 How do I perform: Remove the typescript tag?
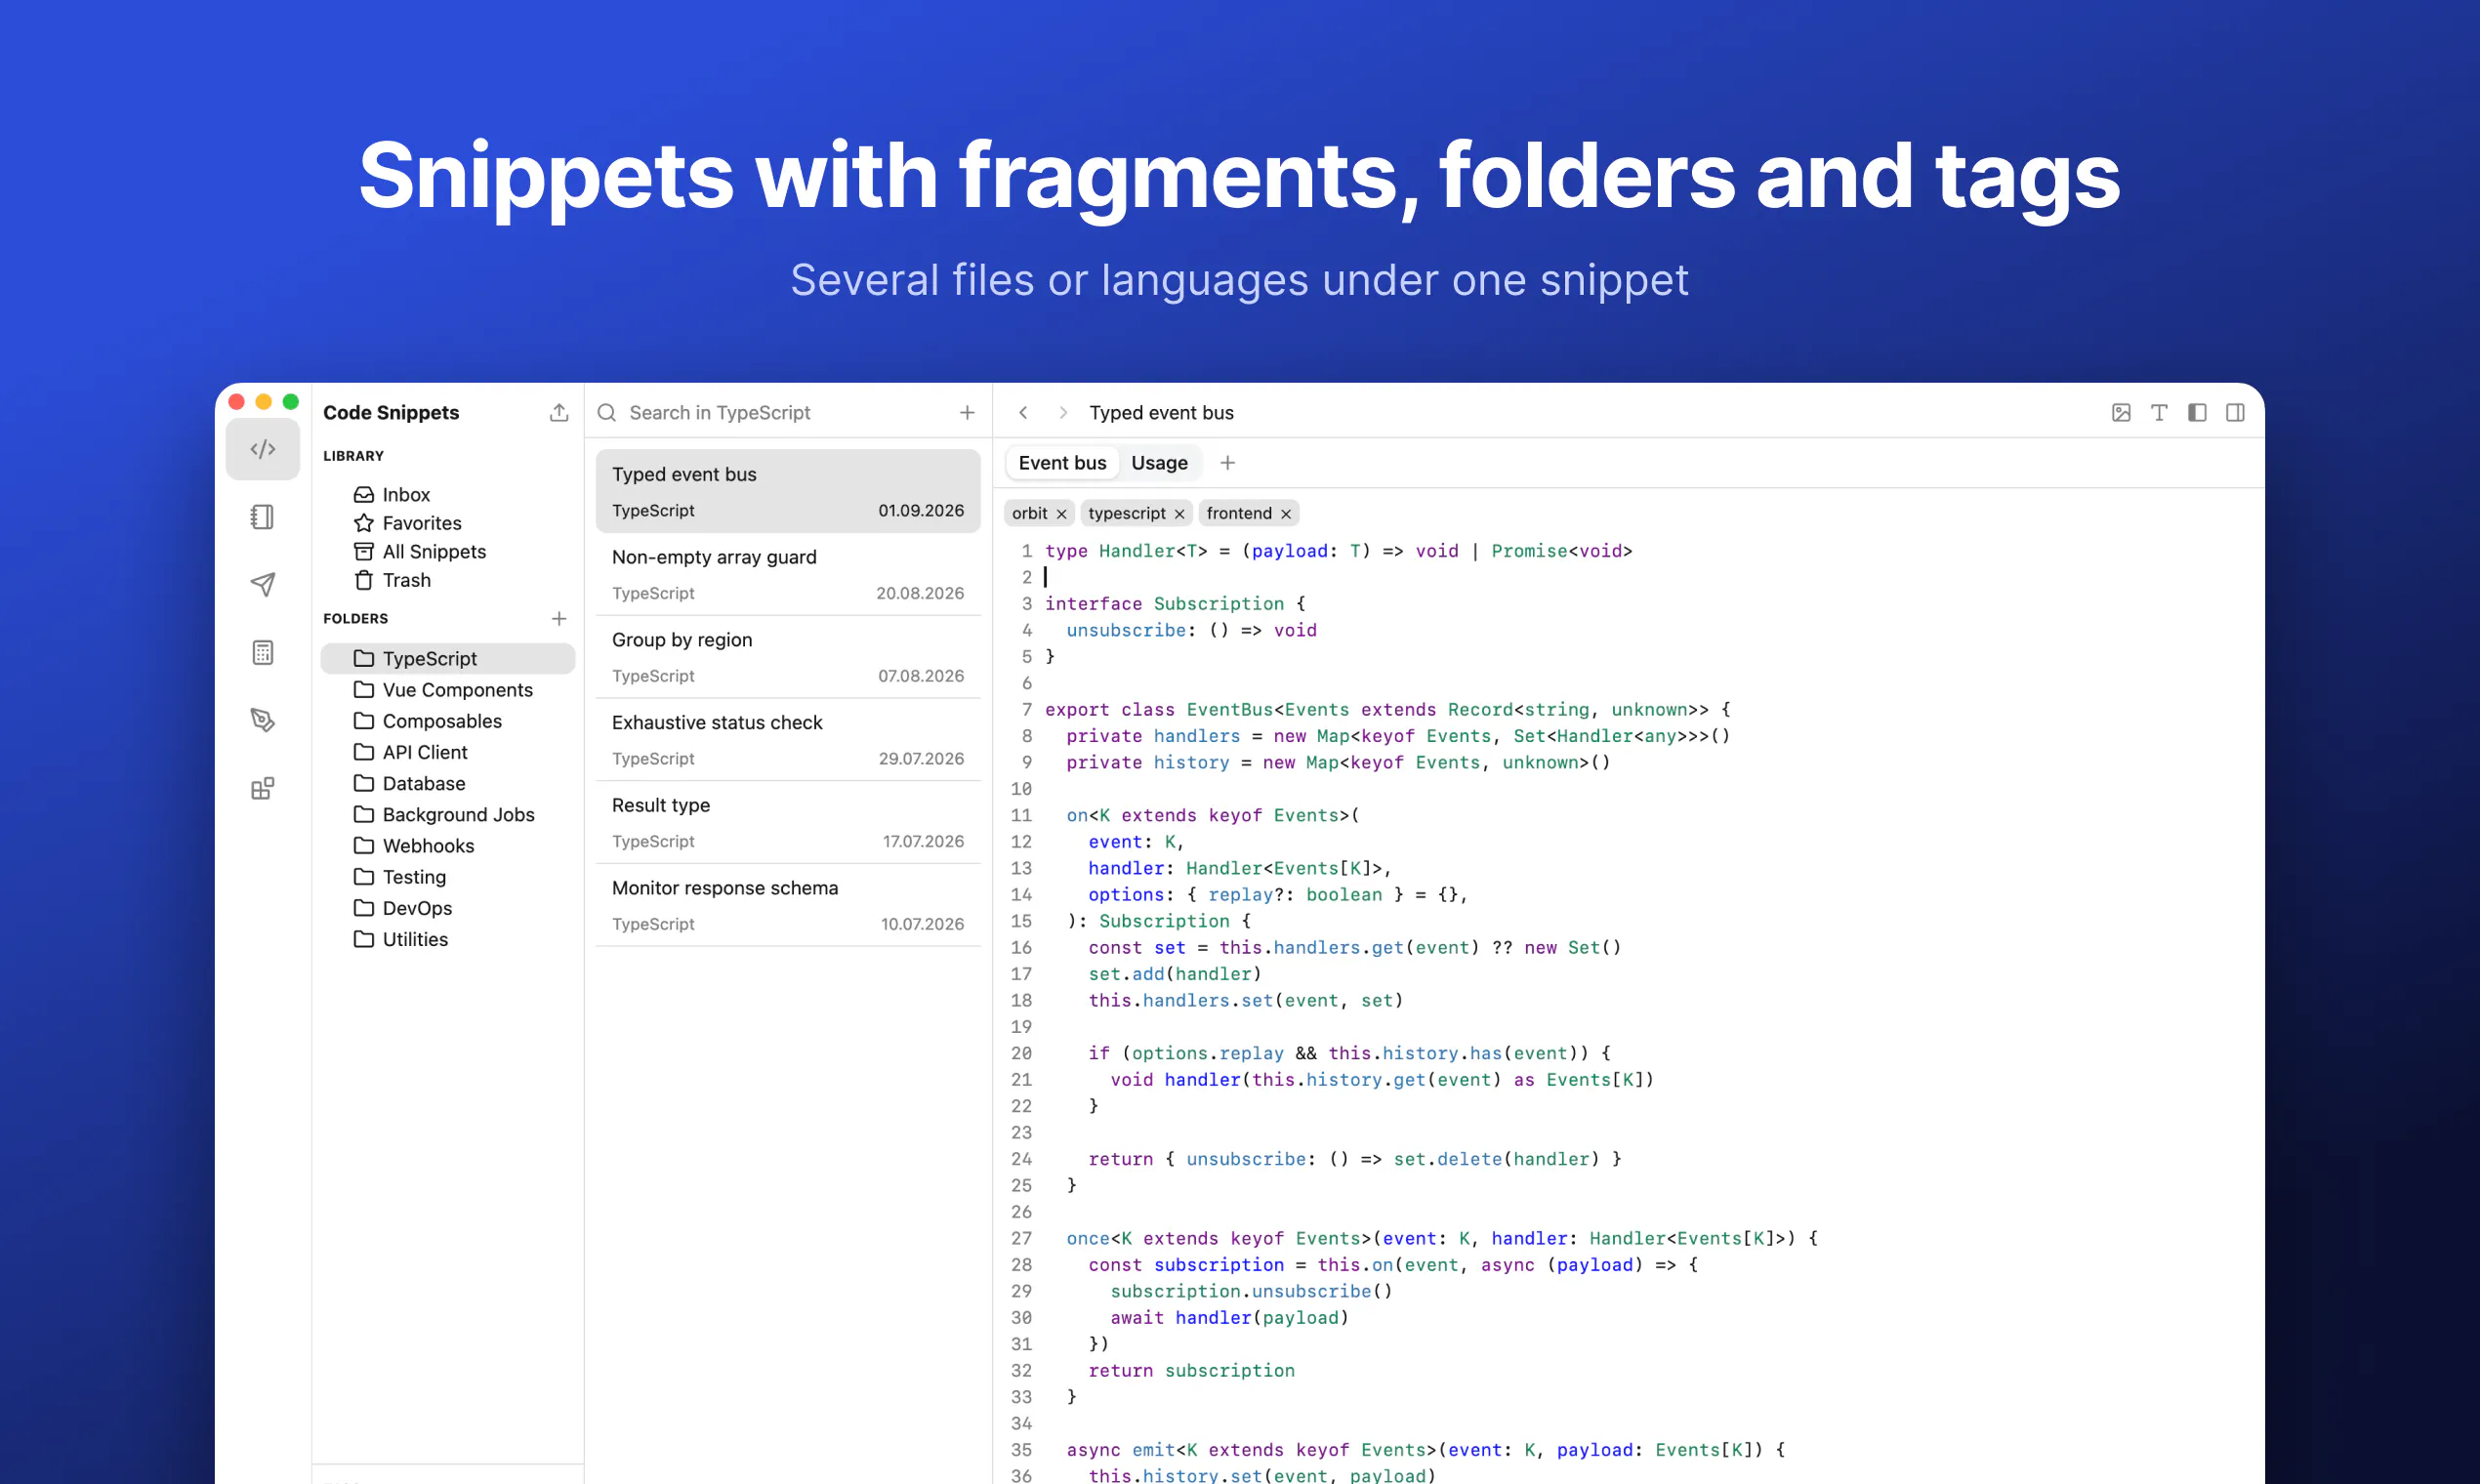coord(1180,514)
